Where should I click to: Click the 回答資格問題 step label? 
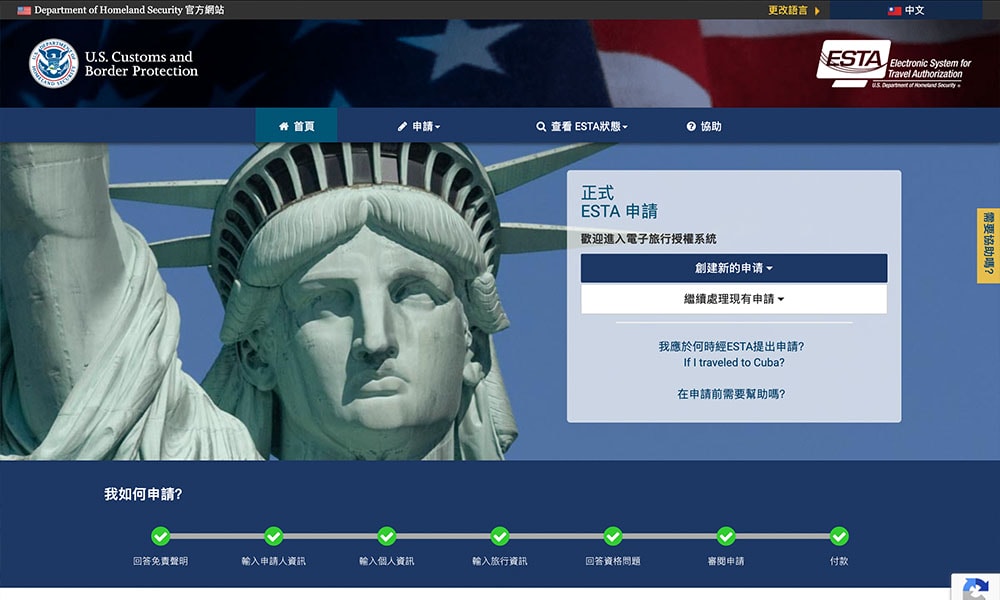click(613, 561)
